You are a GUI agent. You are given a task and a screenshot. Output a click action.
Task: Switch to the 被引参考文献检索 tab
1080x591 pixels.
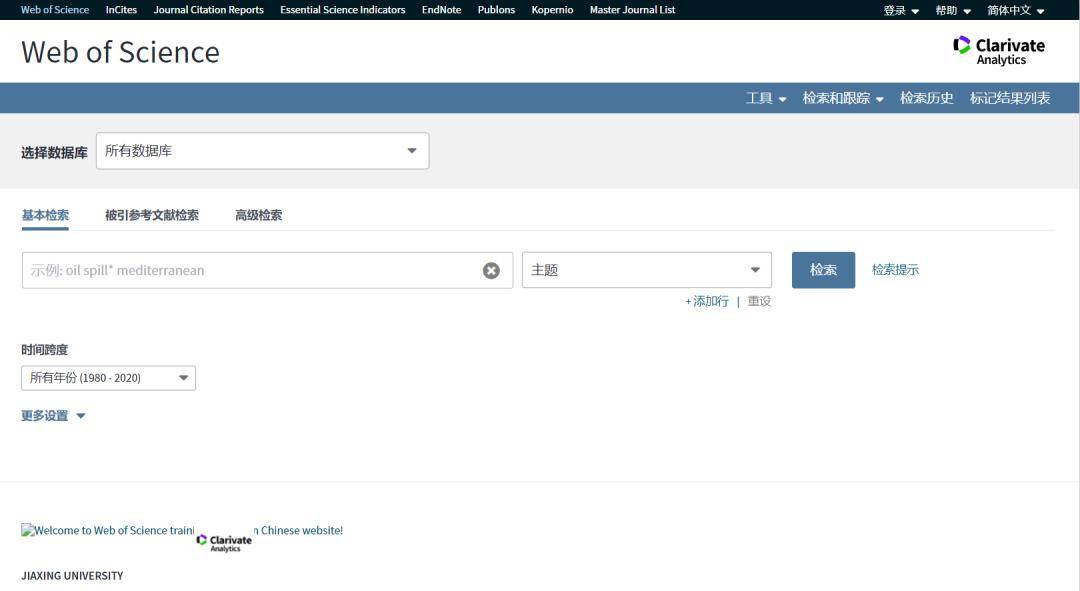coord(152,215)
